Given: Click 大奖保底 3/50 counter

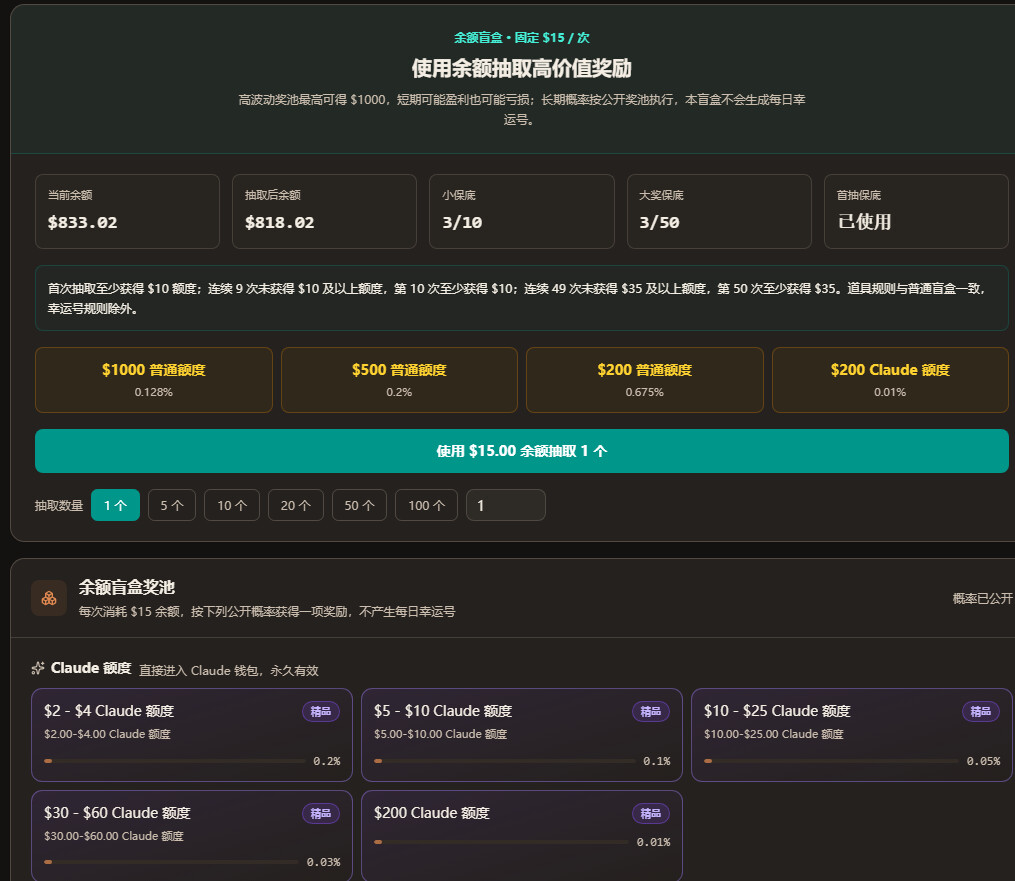Looking at the screenshot, I should 719,211.
